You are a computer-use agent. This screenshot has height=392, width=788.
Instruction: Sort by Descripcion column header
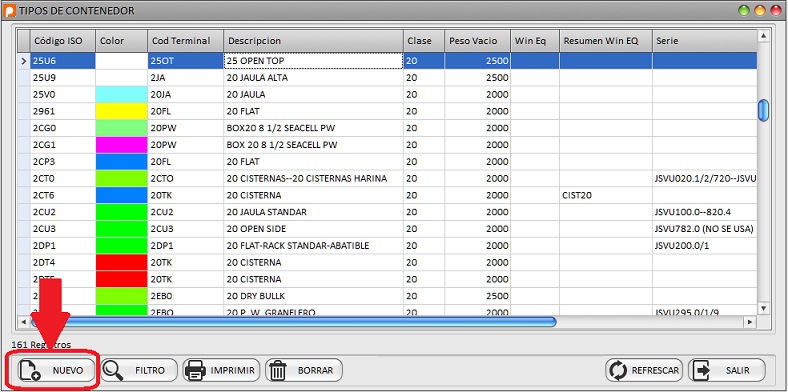313,41
